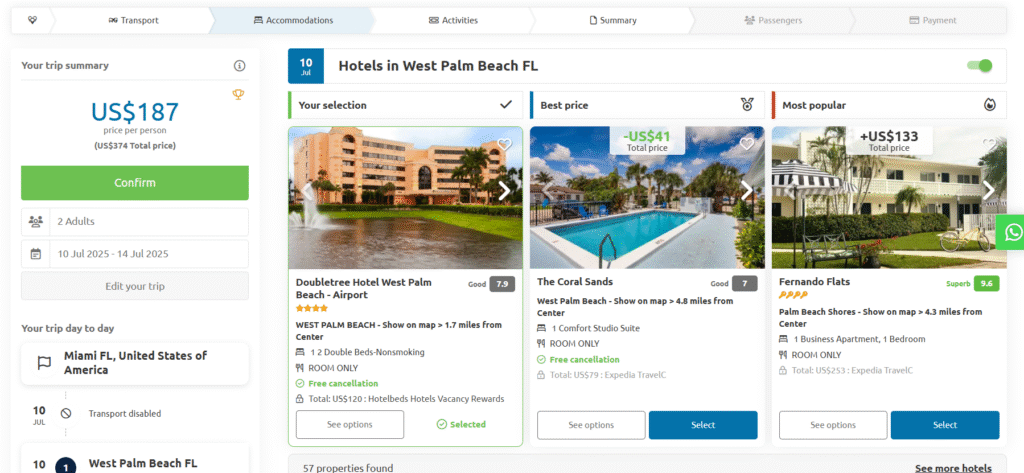Image resolution: width=1024 pixels, height=473 pixels.
Task: Click the Most popular flame icon
Action: click(x=989, y=105)
